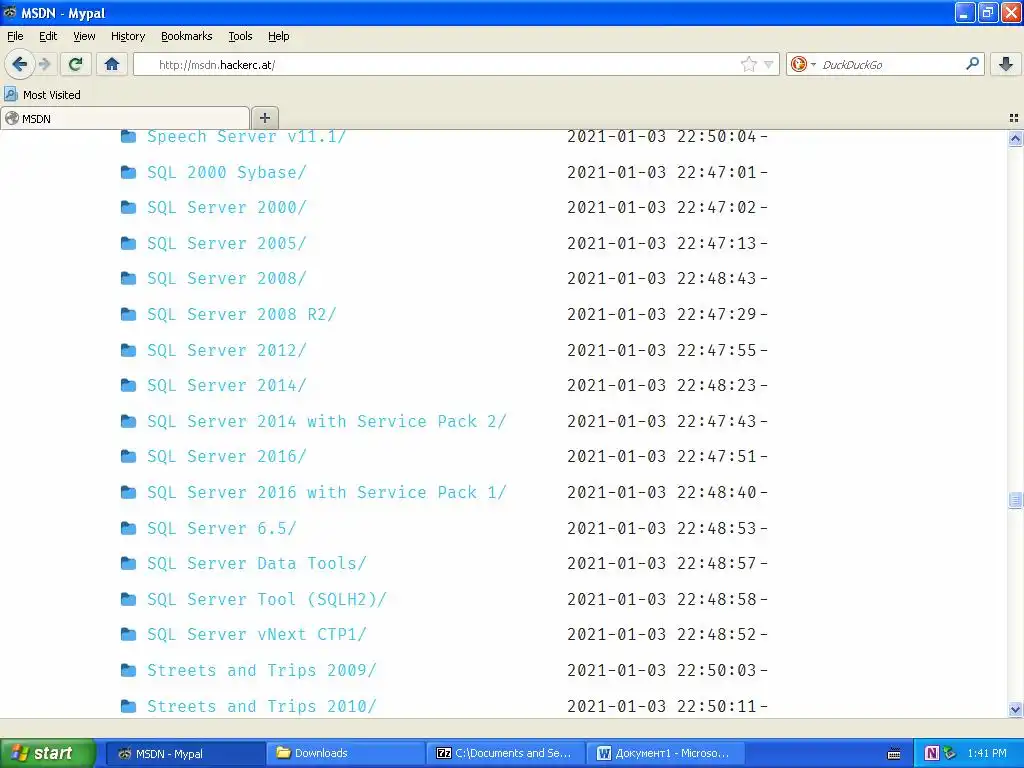
Task: Open the File menu
Action: point(15,36)
